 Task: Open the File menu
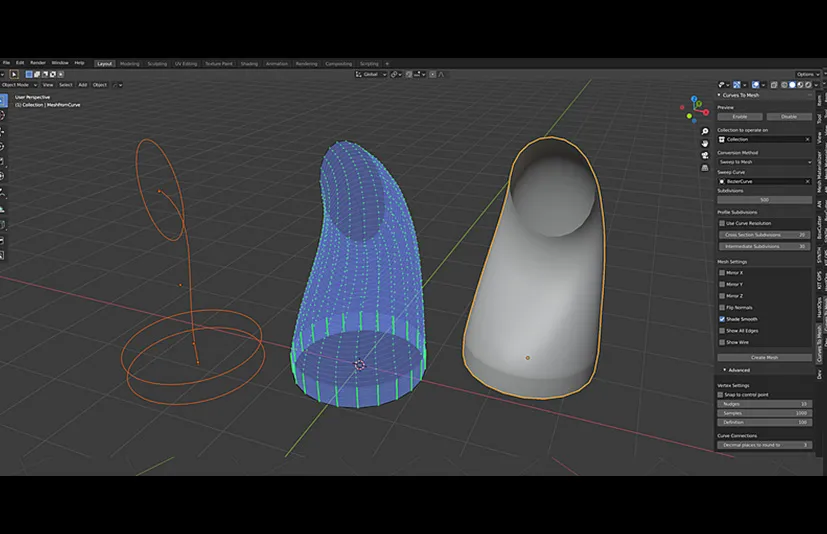point(6,63)
